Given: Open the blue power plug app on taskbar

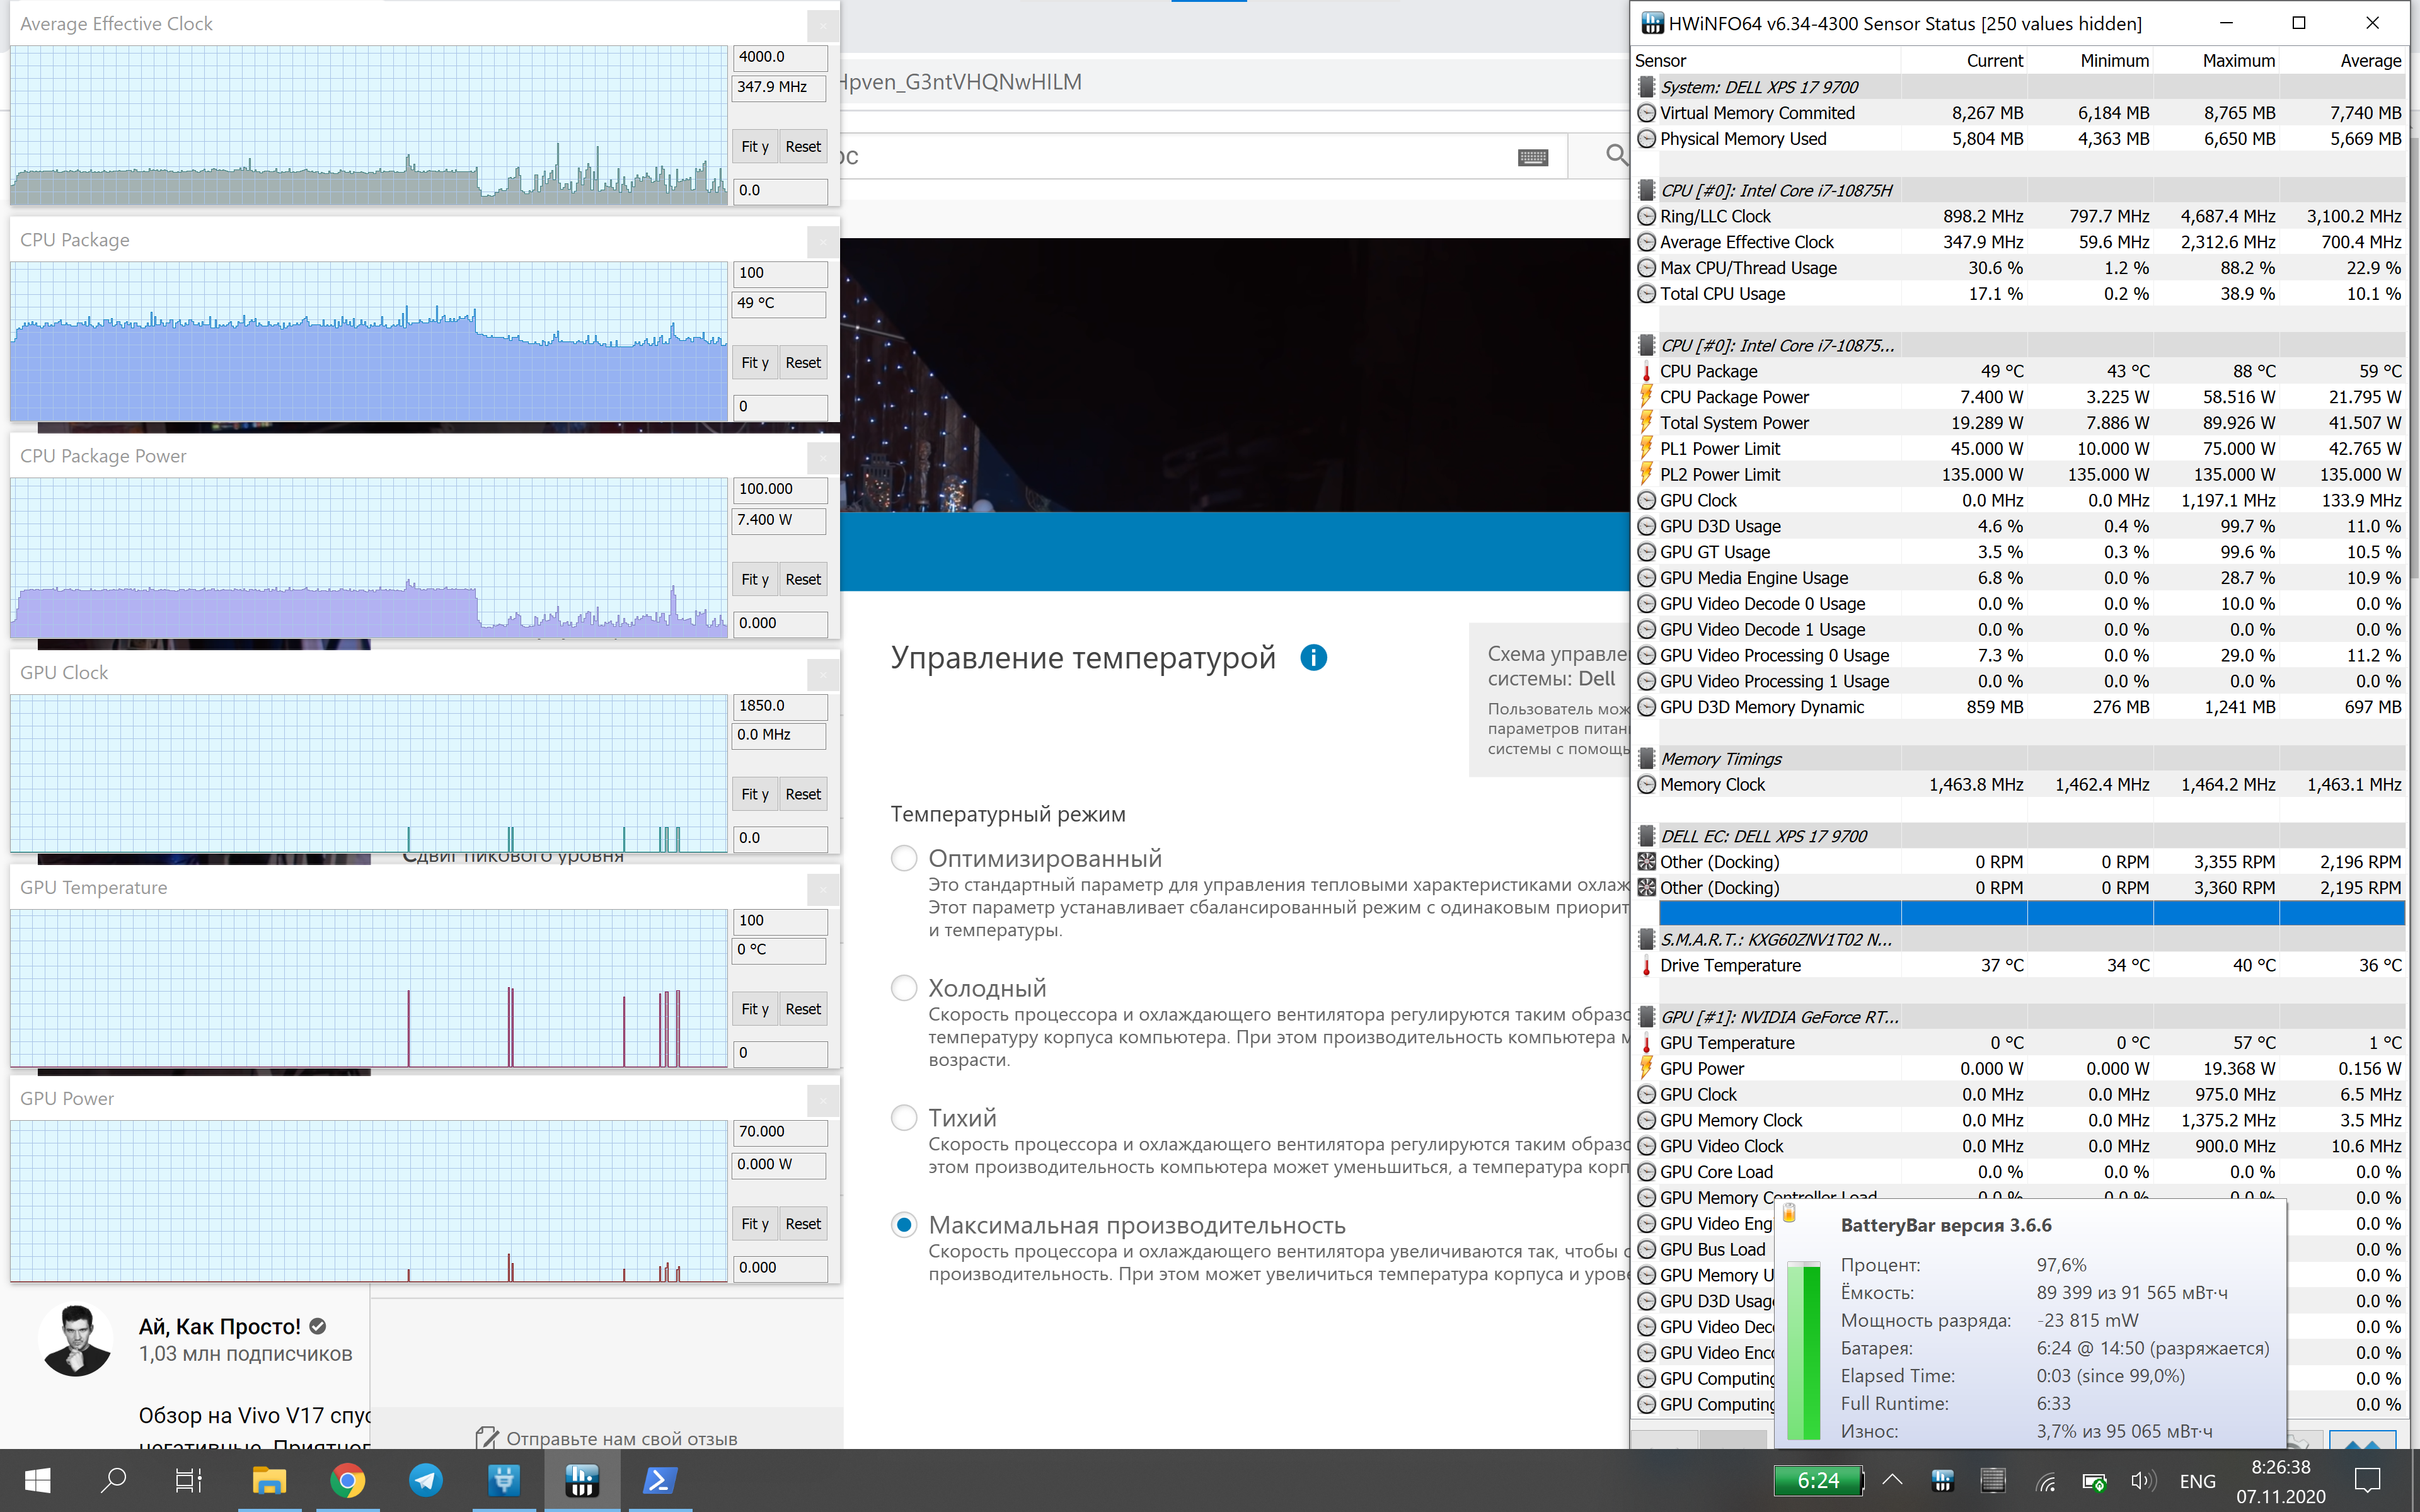Looking at the screenshot, I should pos(503,1480).
